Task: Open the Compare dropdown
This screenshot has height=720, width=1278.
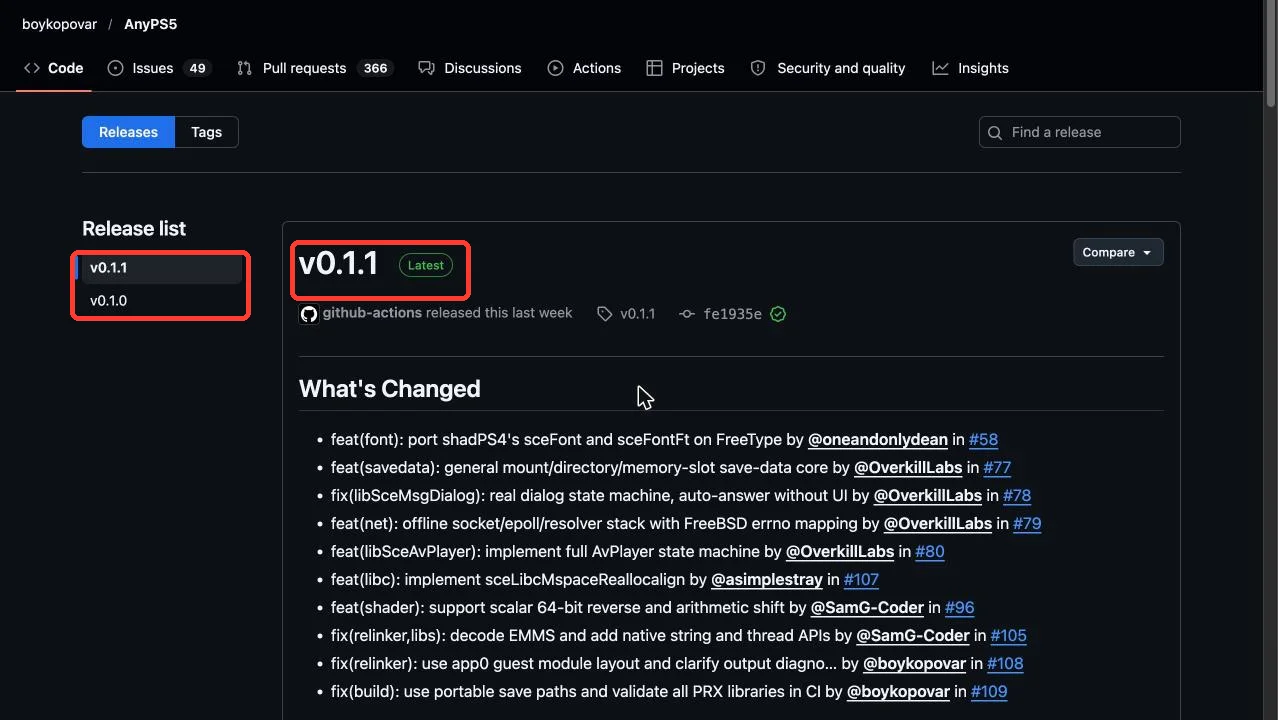Action: (1118, 253)
